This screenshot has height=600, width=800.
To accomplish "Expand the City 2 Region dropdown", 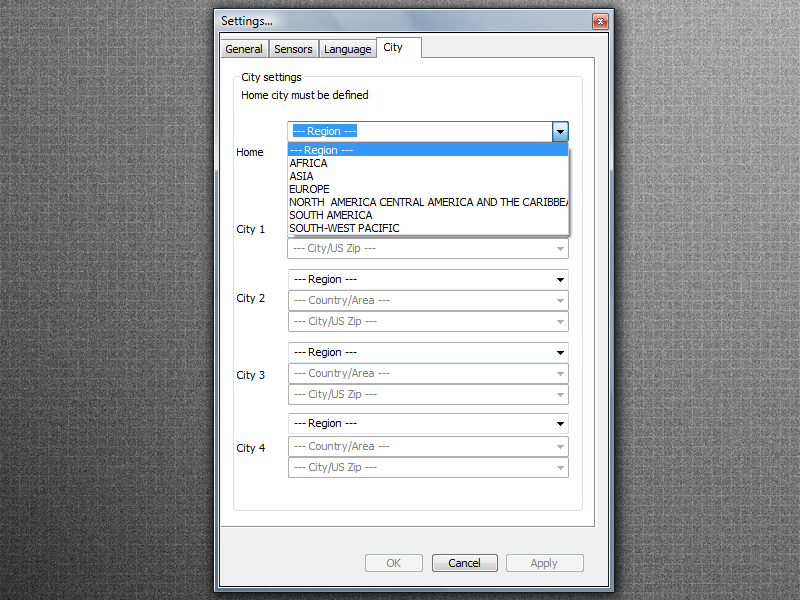I will (x=428, y=279).
